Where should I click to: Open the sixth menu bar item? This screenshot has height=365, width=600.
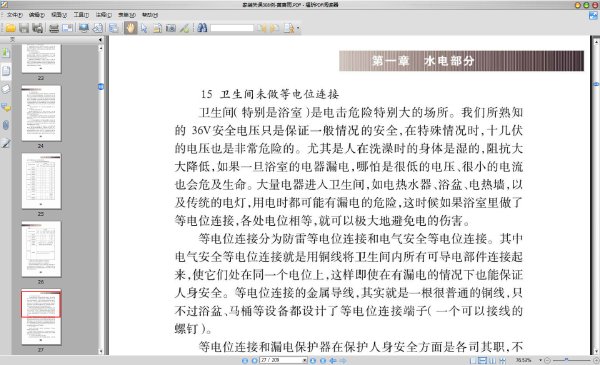pyautogui.click(x=127, y=15)
